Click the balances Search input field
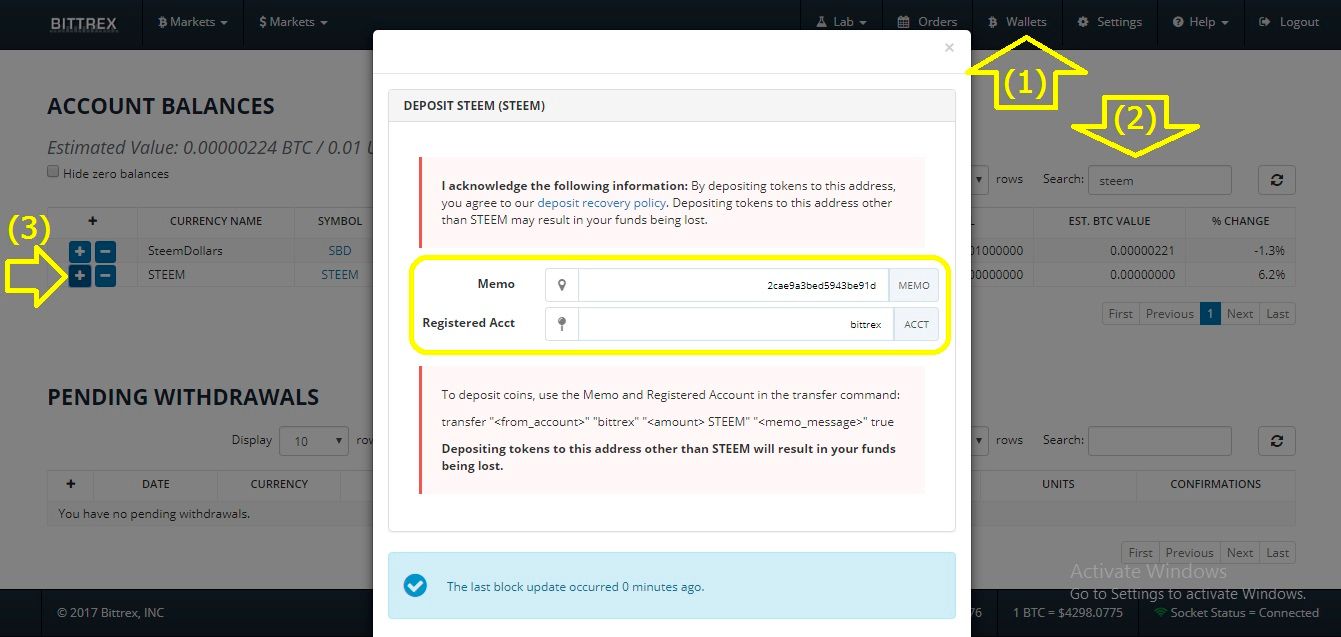This screenshot has height=637, width=1341. [x=1159, y=180]
